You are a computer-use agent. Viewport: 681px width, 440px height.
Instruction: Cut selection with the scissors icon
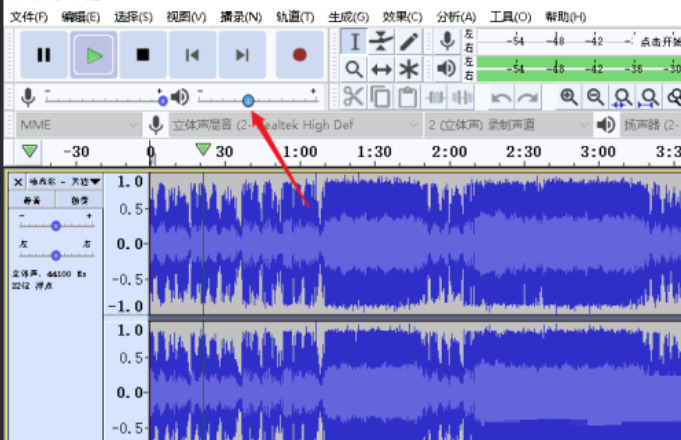353,97
